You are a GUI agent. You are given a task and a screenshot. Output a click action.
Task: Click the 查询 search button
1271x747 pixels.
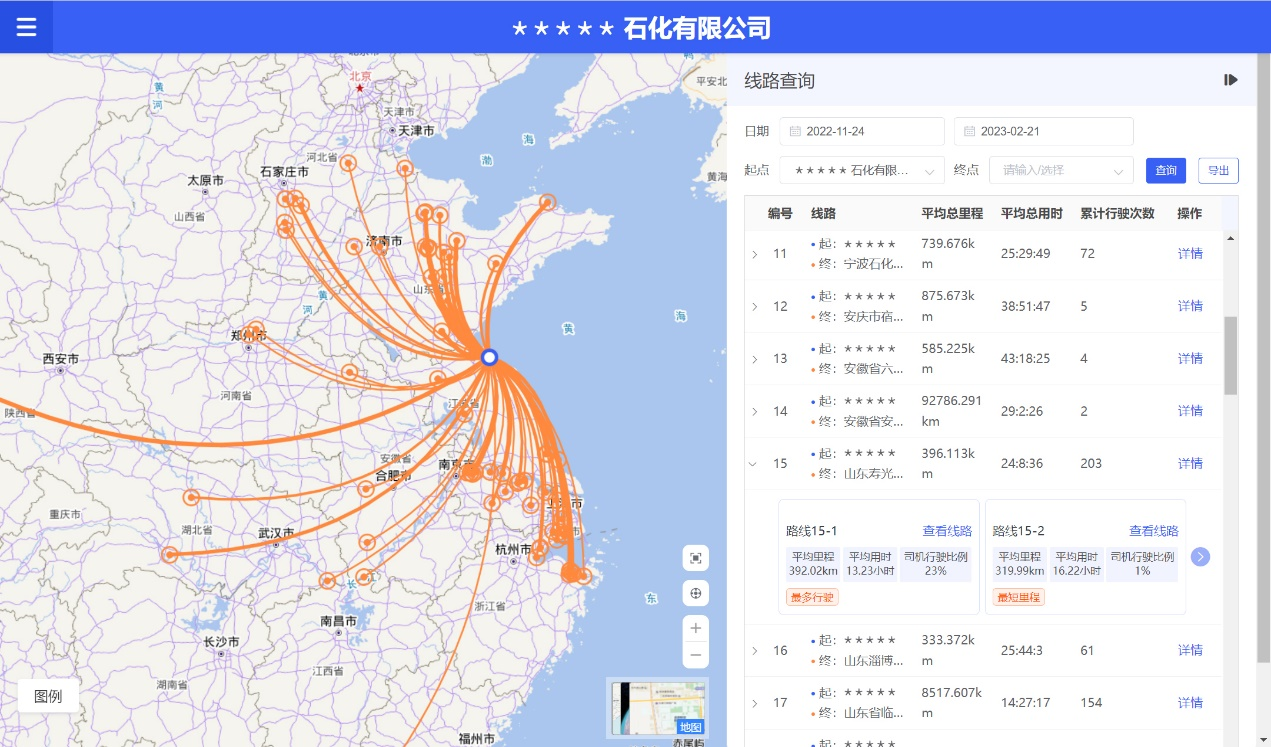pyautogui.click(x=1166, y=170)
